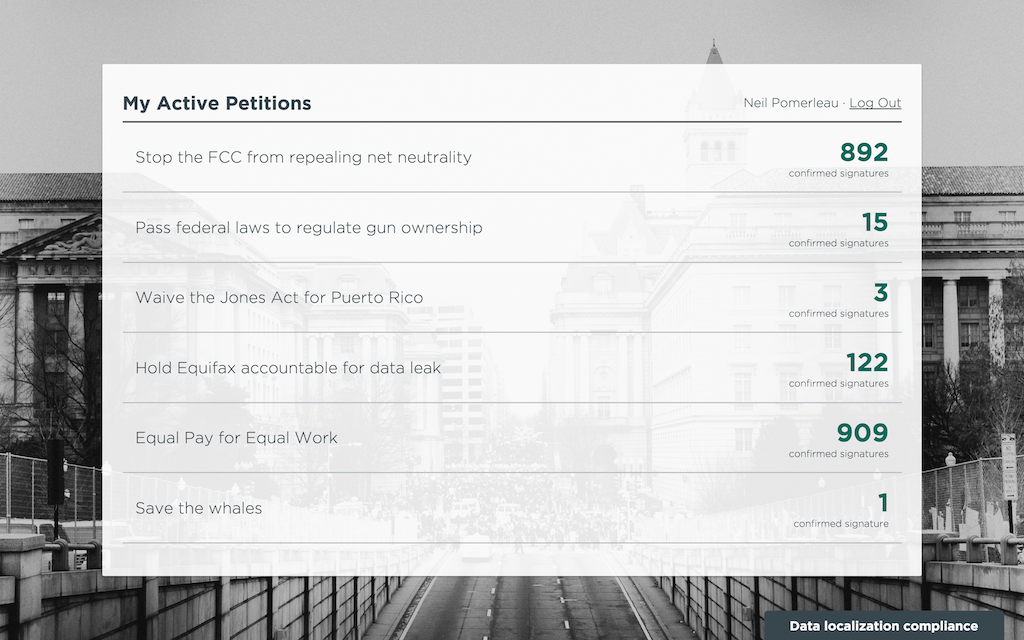This screenshot has height=640, width=1024.
Task: Click the Log Out link
Action: click(x=875, y=103)
